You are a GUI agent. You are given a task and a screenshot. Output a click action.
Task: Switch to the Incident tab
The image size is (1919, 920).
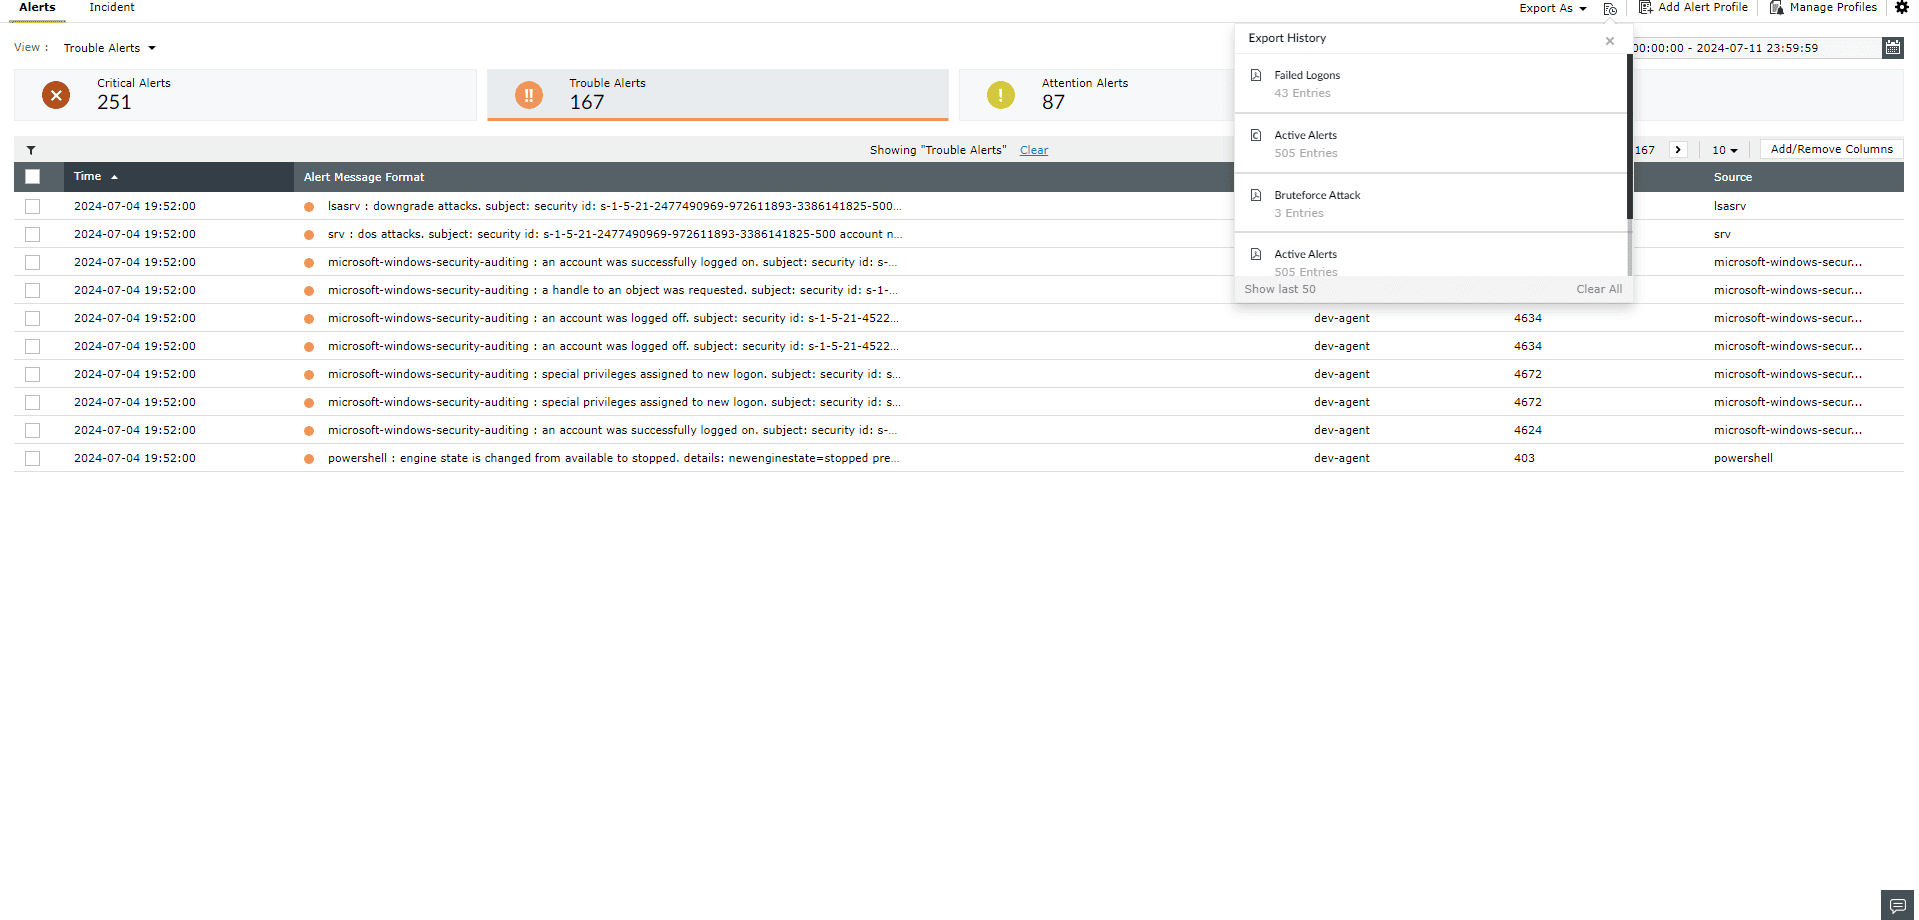(x=111, y=7)
